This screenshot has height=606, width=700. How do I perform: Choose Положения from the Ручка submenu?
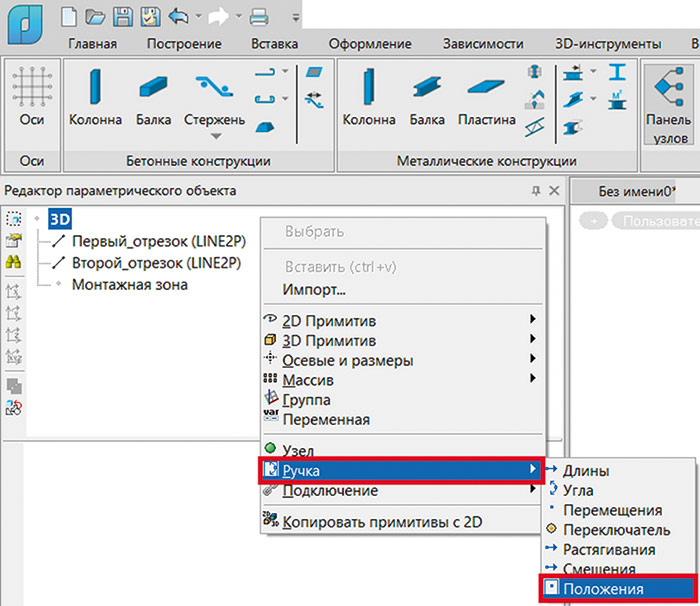[x=602, y=590]
